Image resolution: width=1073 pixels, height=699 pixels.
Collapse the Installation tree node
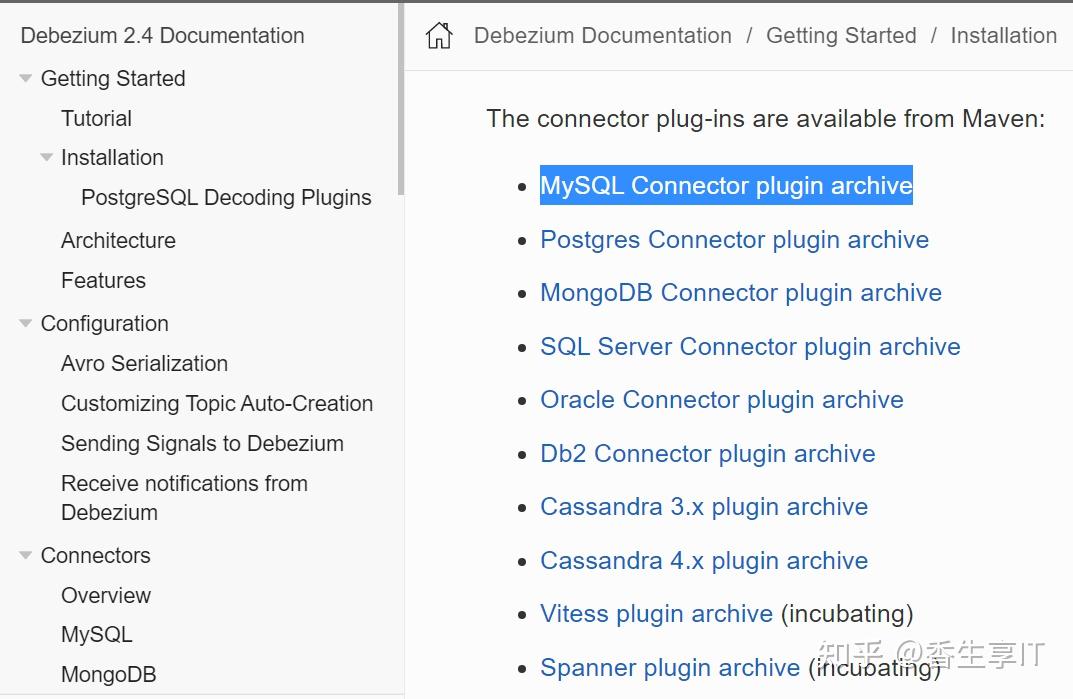(x=46, y=157)
